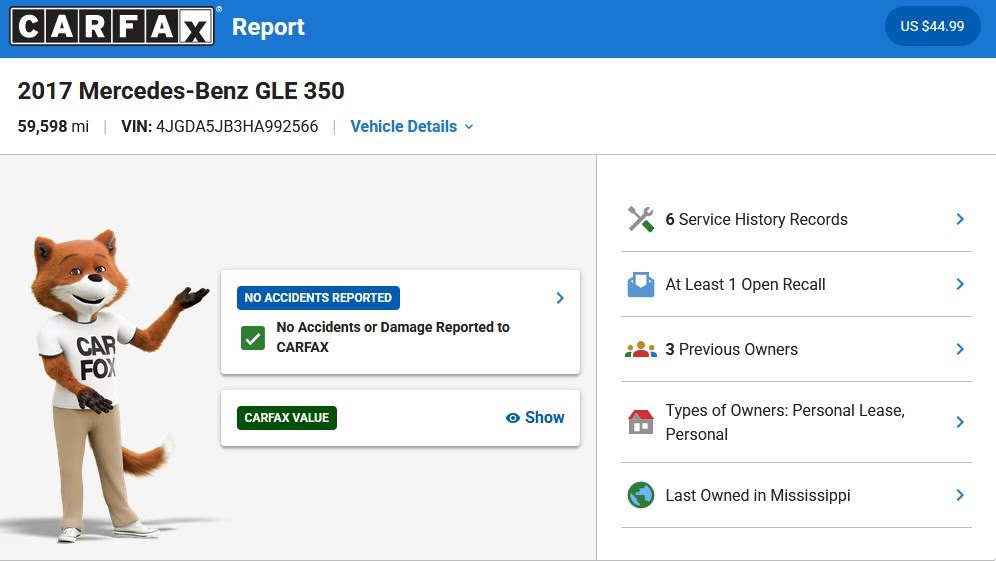This screenshot has width=996, height=561.
Task: Click the VIN 4JGDA5JB3HA992566 text
Action: 220,126
